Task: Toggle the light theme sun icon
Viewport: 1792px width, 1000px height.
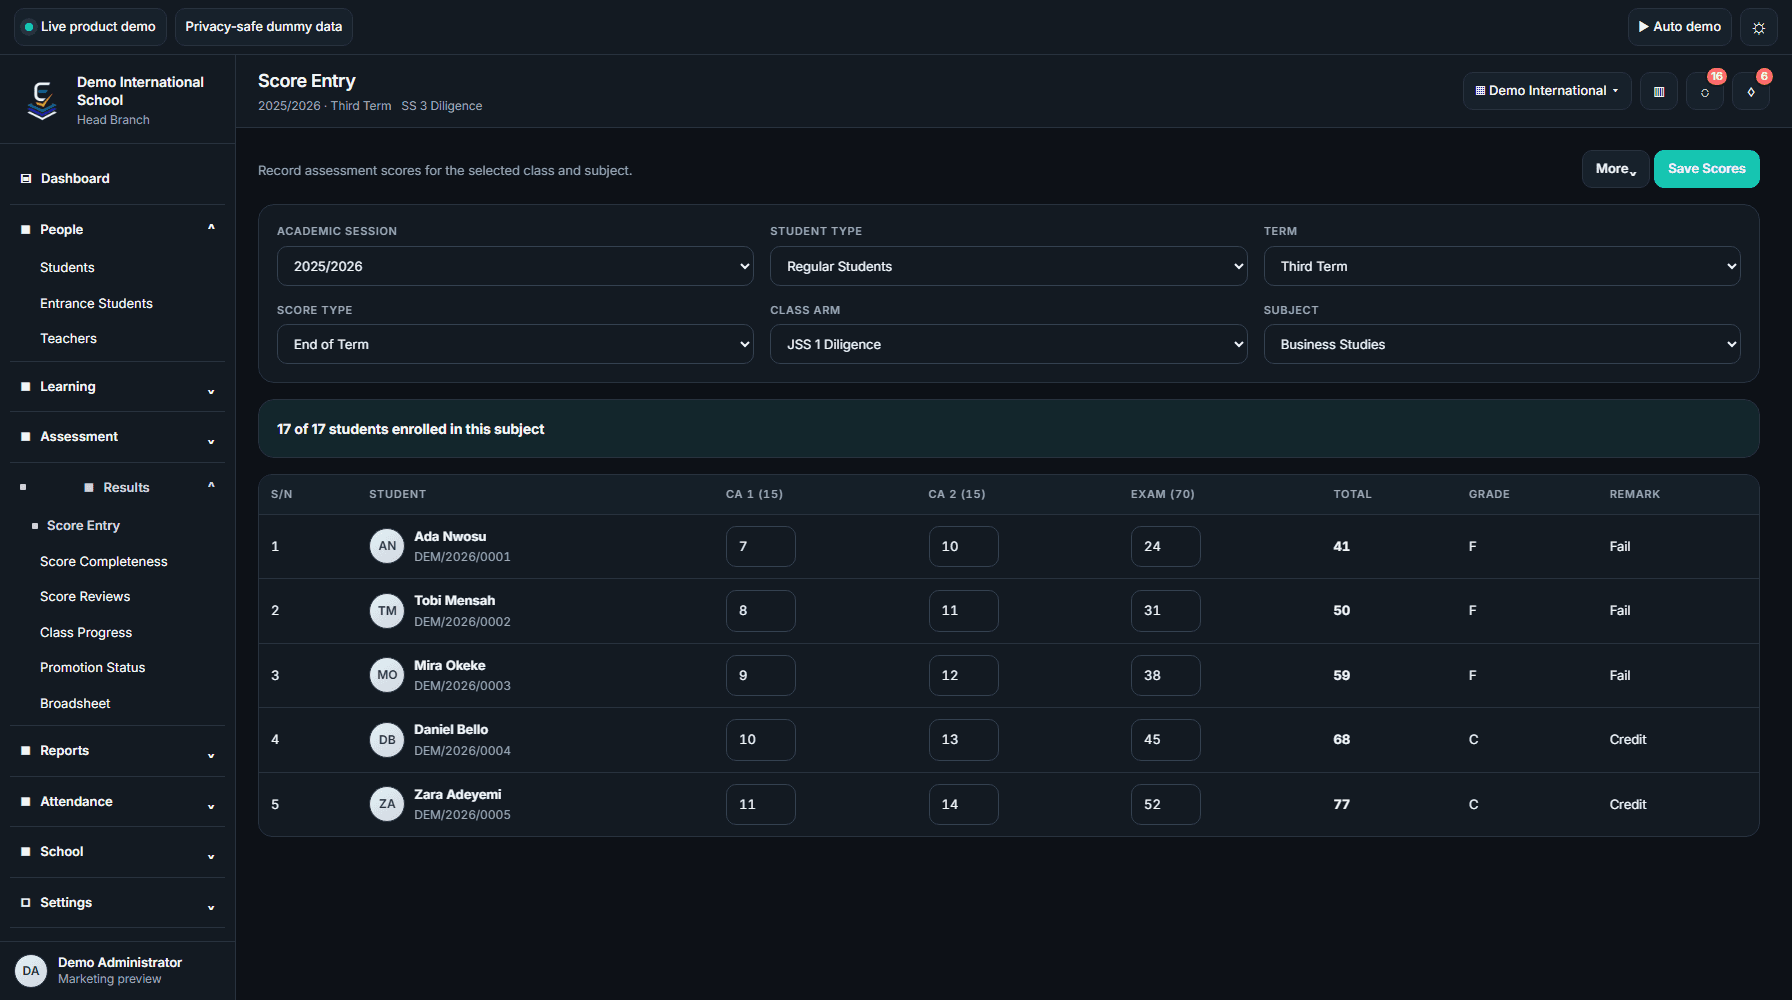Action: click(x=1759, y=27)
